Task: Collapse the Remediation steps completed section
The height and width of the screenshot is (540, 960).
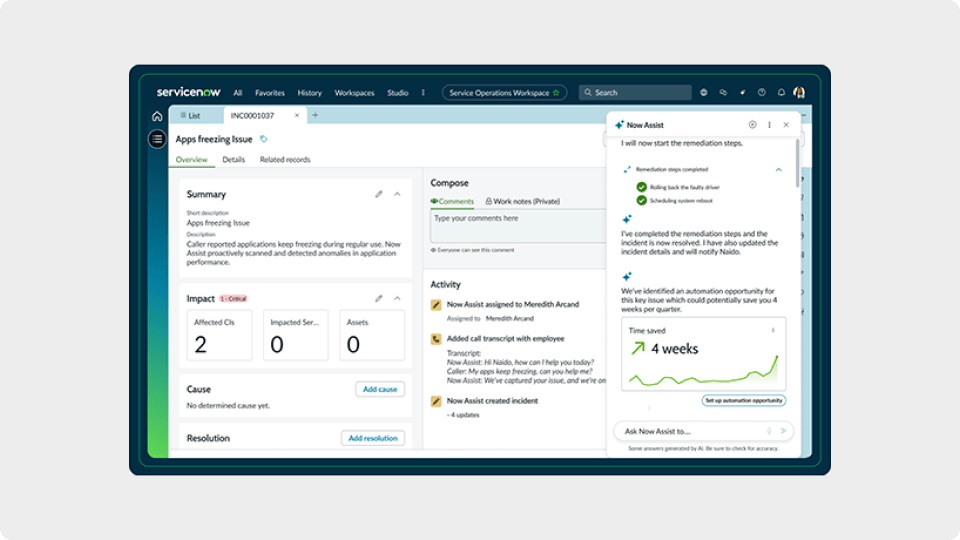Action: [779, 170]
